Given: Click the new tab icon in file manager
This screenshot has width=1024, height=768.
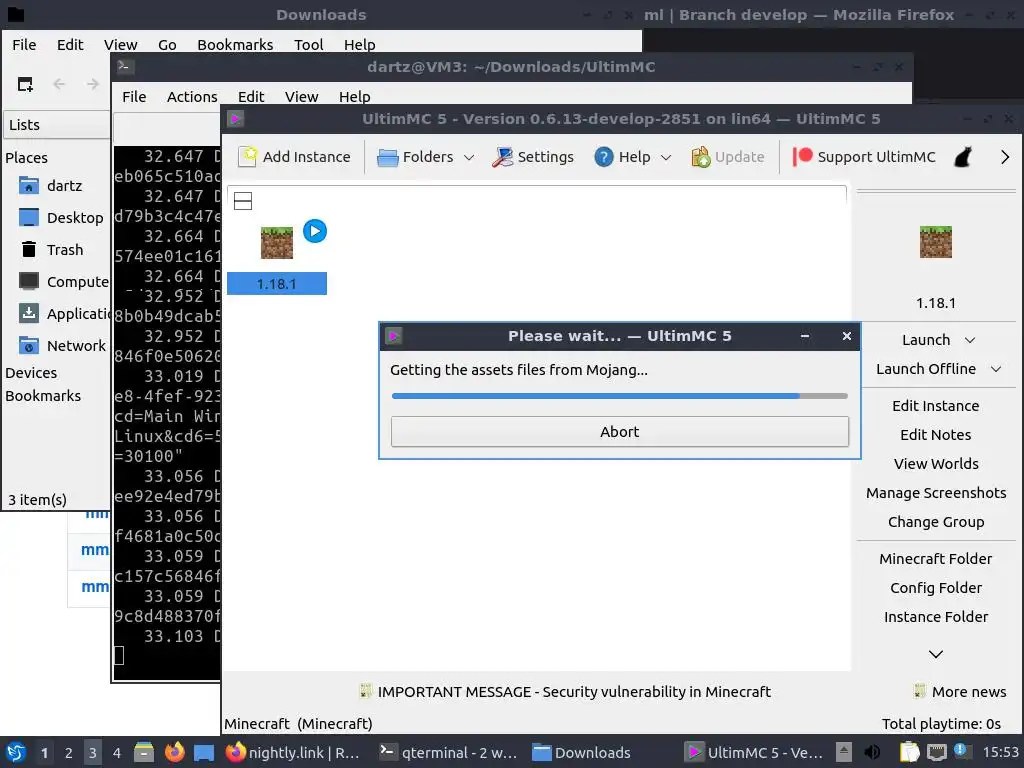Looking at the screenshot, I should point(25,84).
